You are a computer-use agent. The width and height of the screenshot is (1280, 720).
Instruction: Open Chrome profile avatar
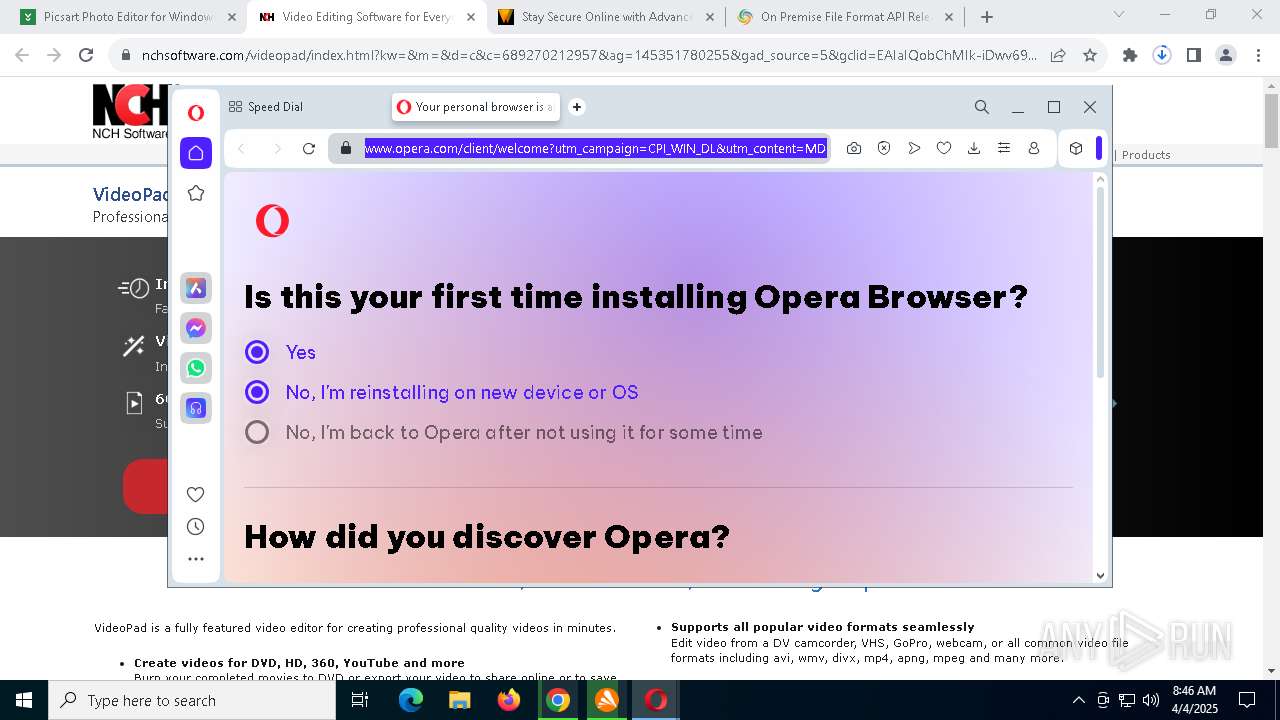click(x=1226, y=56)
